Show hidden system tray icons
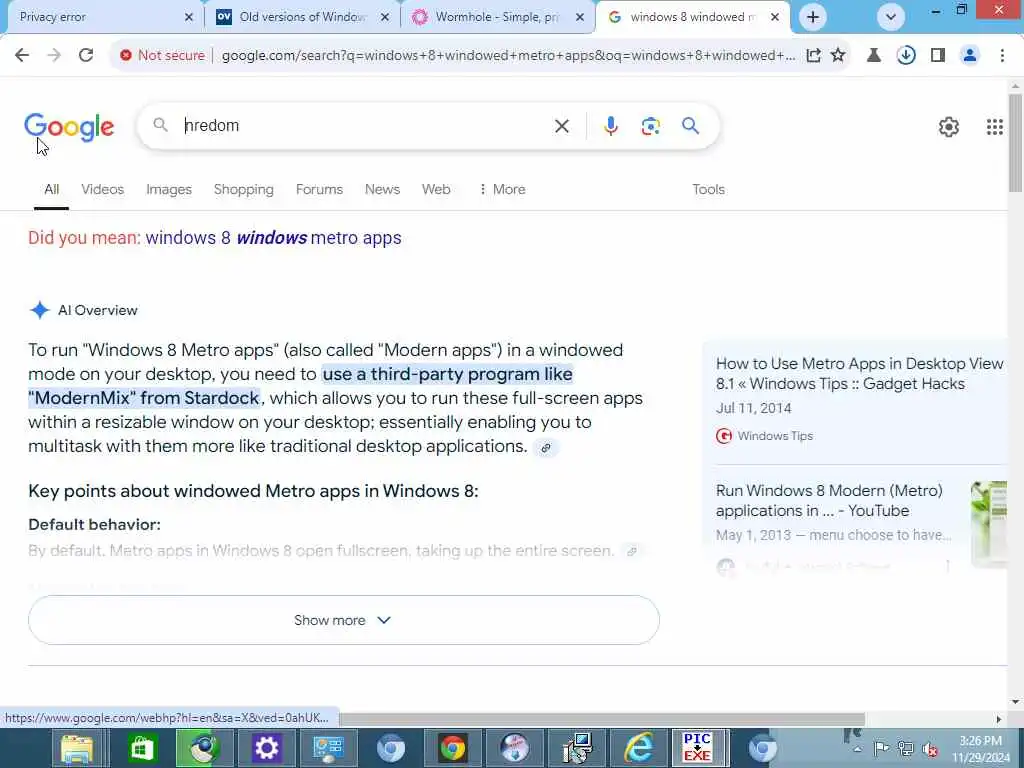 tap(857, 749)
